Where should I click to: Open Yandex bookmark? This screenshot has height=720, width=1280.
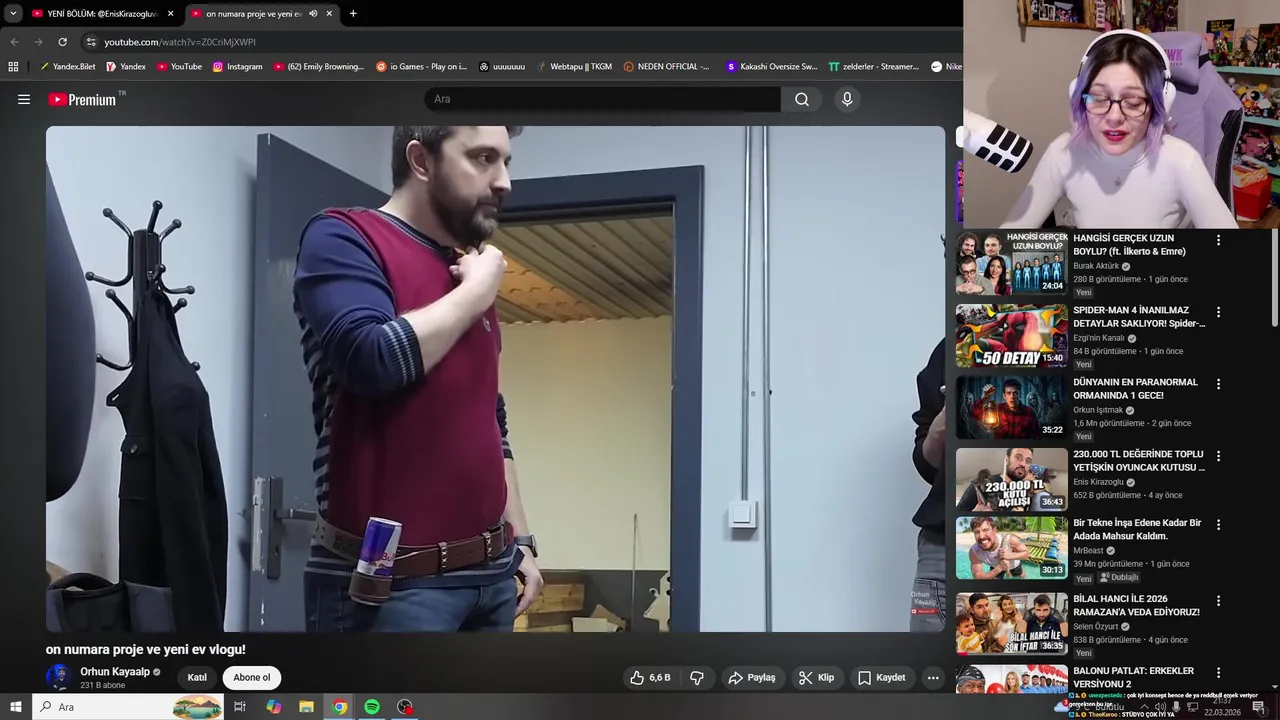[126, 67]
